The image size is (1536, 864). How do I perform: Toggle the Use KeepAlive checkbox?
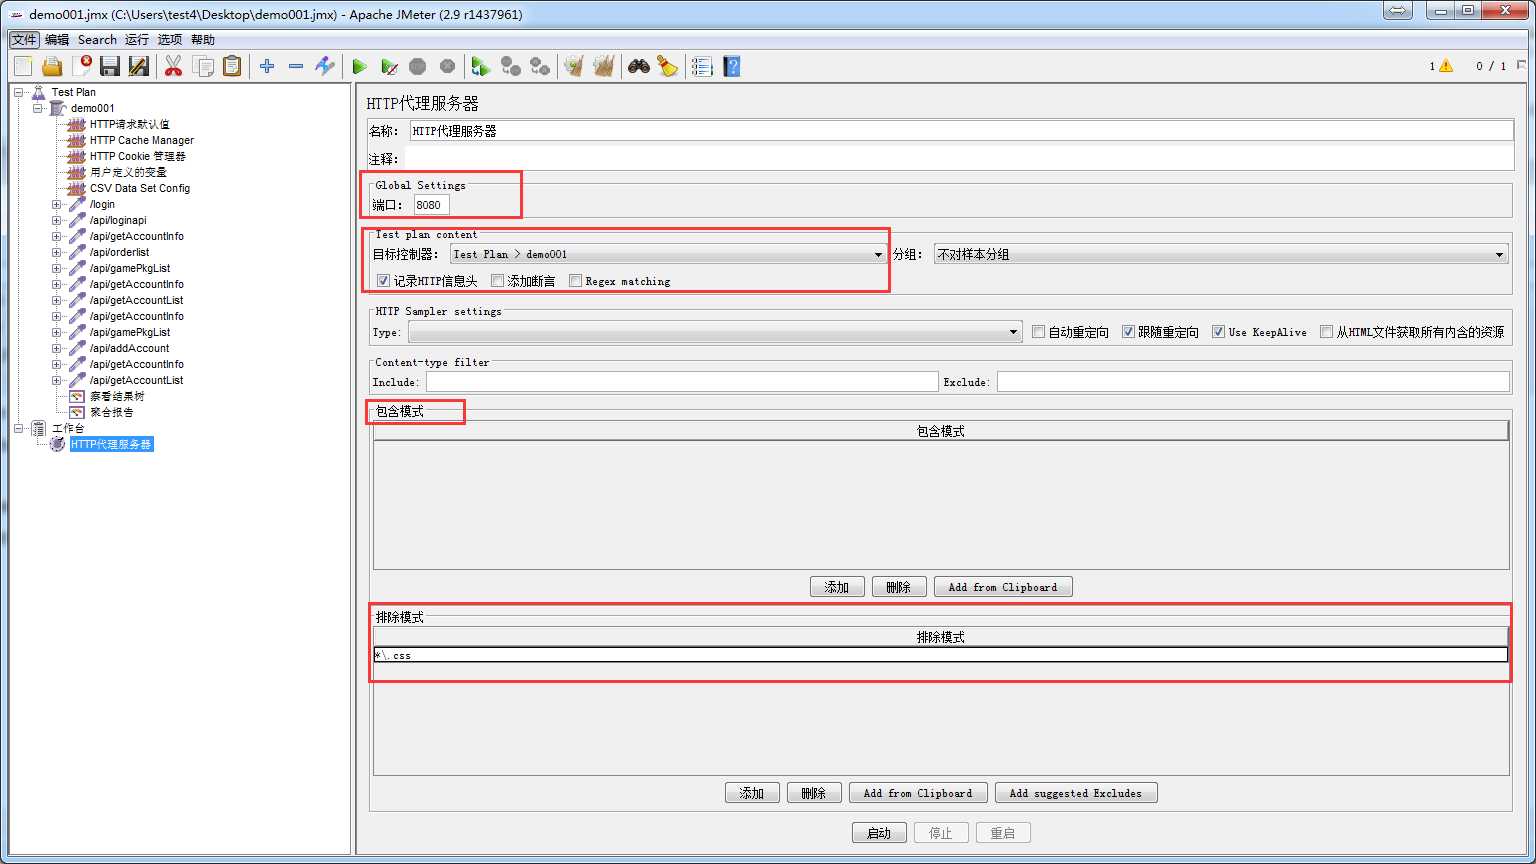(x=1218, y=332)
